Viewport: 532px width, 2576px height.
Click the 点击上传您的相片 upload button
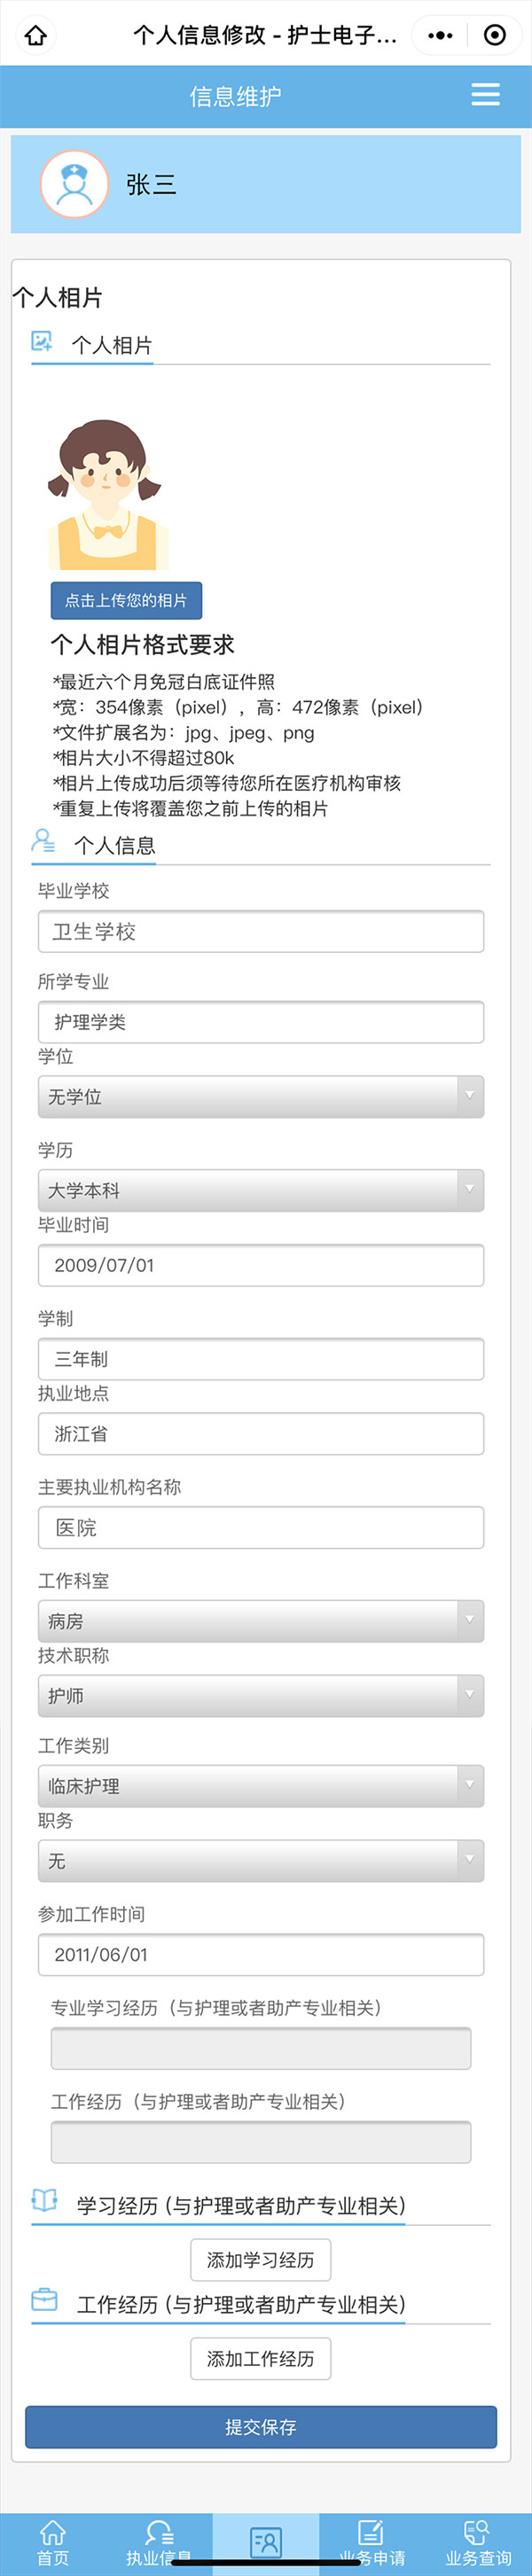click(x=126, y=600)
